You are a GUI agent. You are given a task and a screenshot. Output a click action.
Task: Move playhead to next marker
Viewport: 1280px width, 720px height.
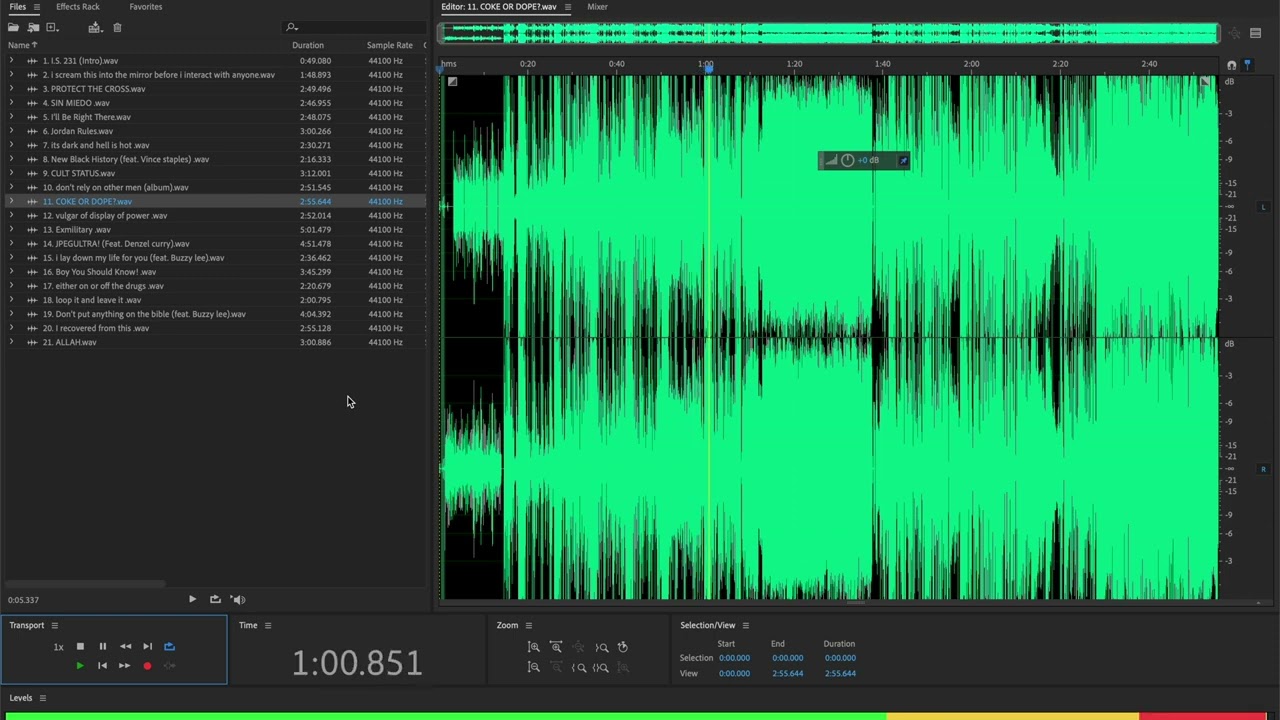pyautogui.click(x=147, y=646)
